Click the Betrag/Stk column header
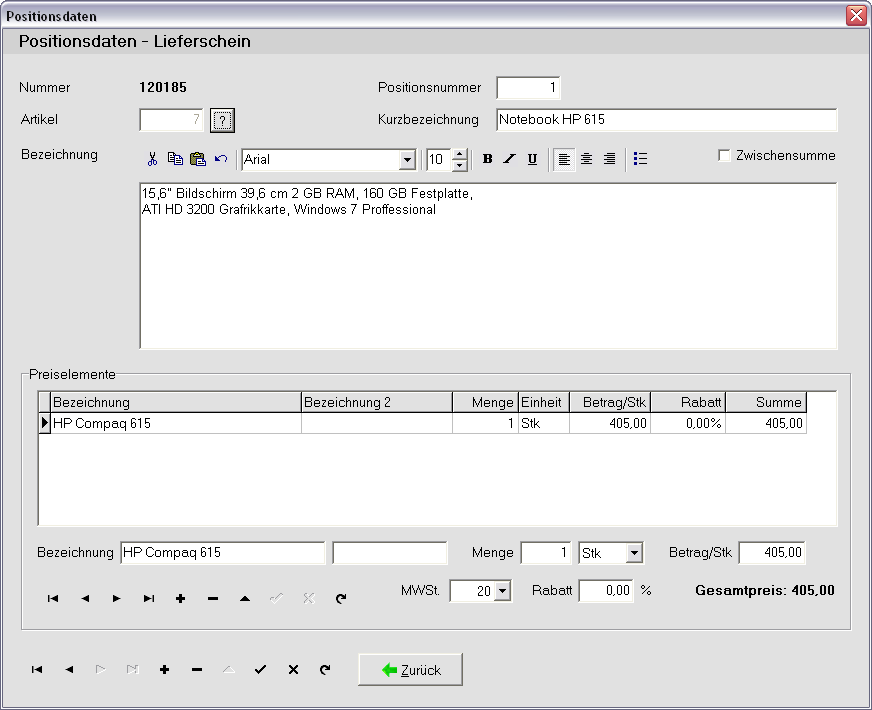872x710 pixels. 610,403
